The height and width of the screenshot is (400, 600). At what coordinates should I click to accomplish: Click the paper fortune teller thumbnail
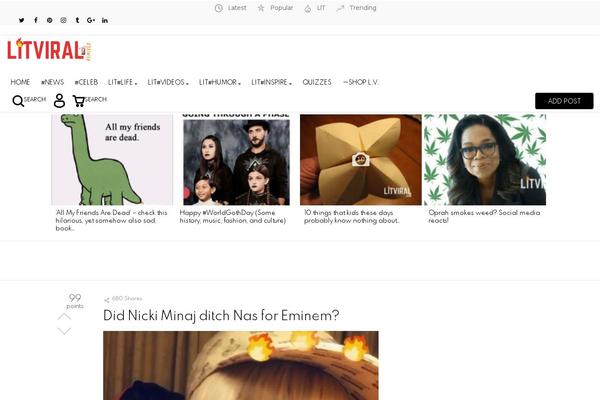coord(360,160)
